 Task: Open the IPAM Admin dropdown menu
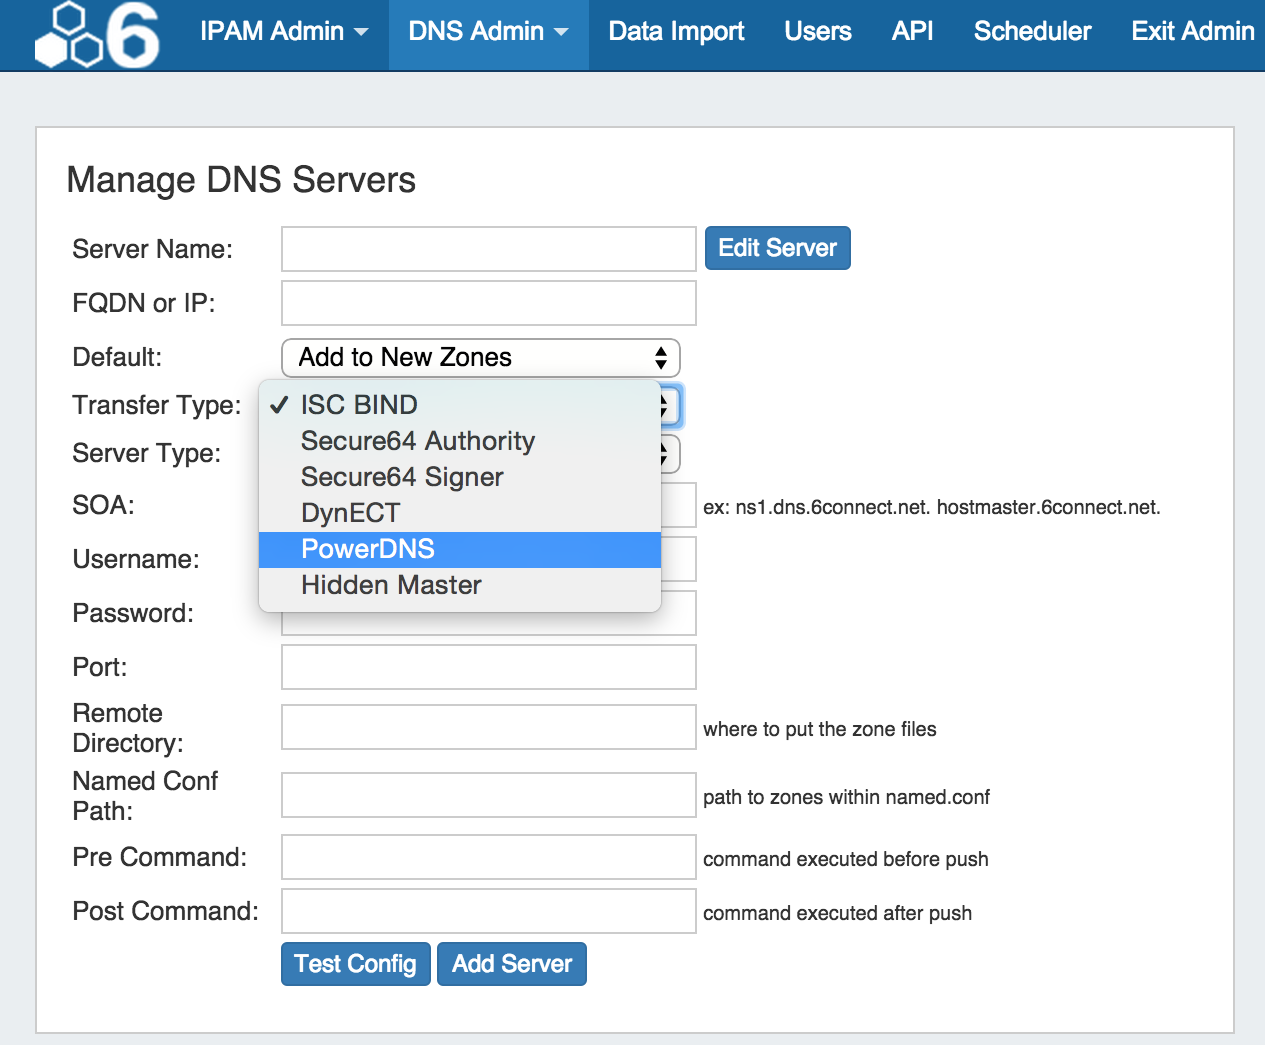click(x=284, y=32)
